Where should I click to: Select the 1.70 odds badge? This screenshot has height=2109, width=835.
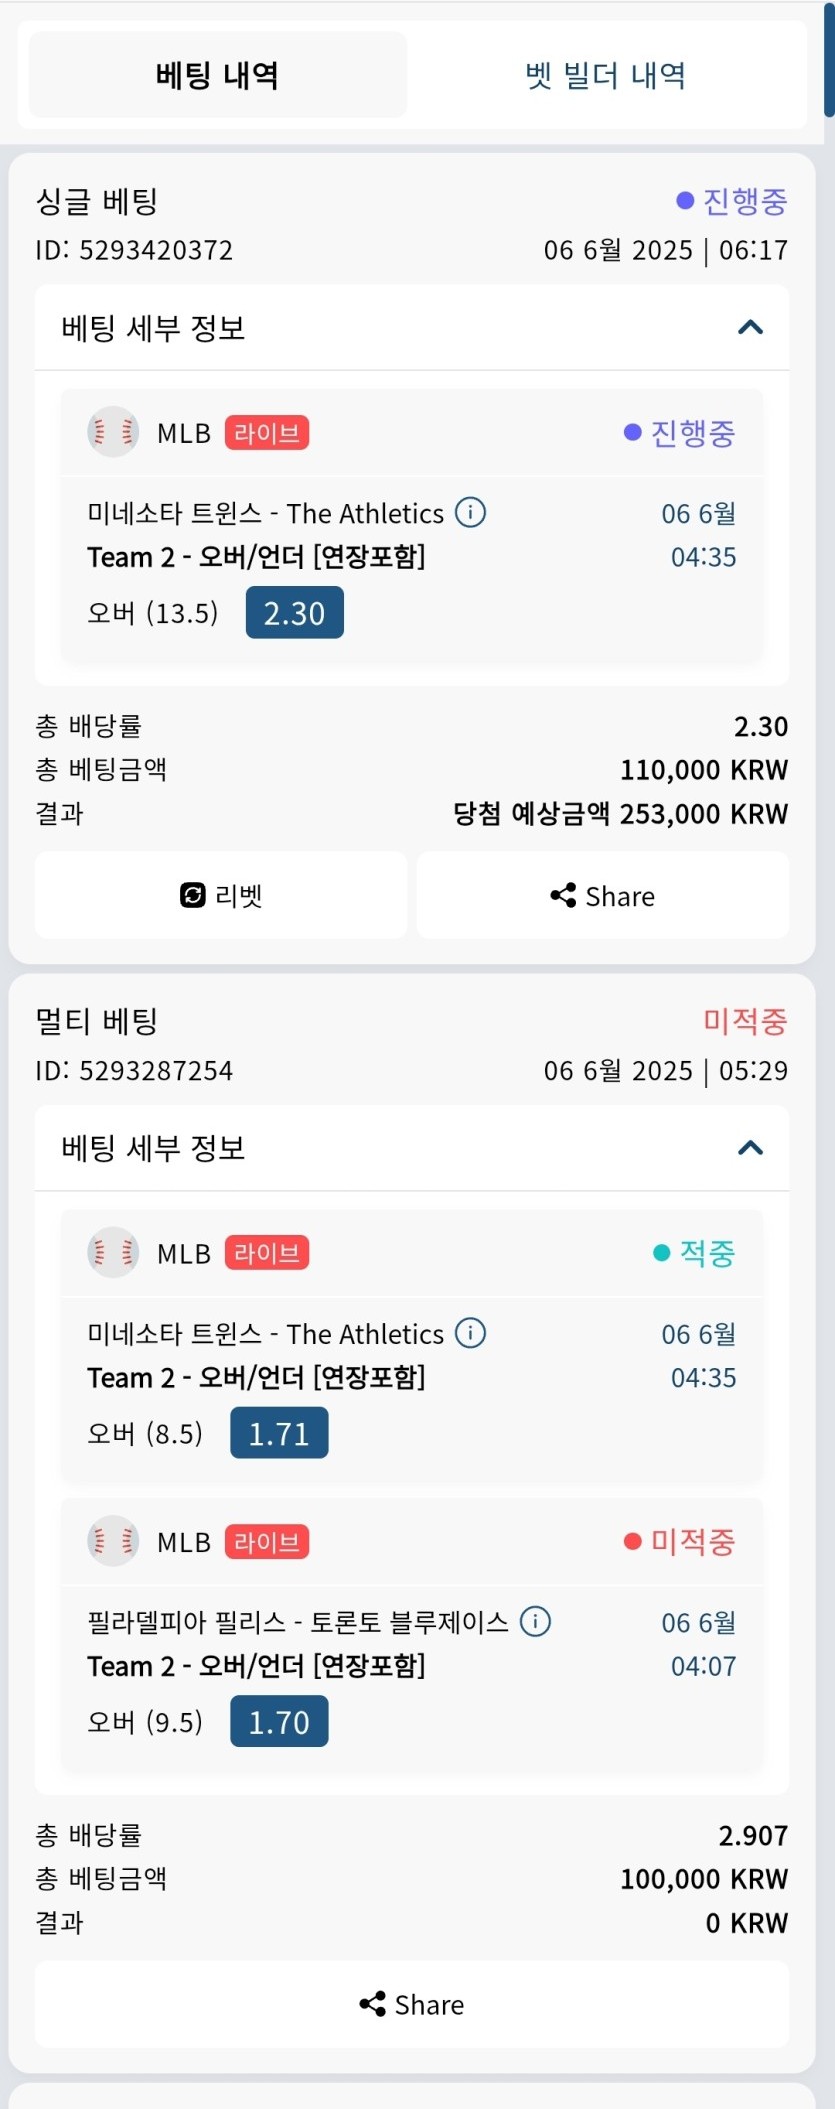click(x=279, y=1722)
